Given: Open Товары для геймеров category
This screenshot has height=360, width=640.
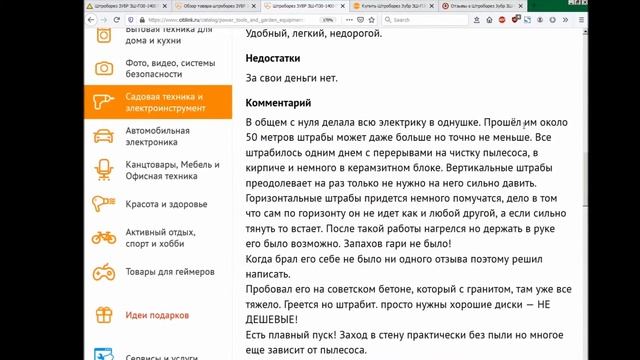Looking at the screenshot, I should (170, 272).
